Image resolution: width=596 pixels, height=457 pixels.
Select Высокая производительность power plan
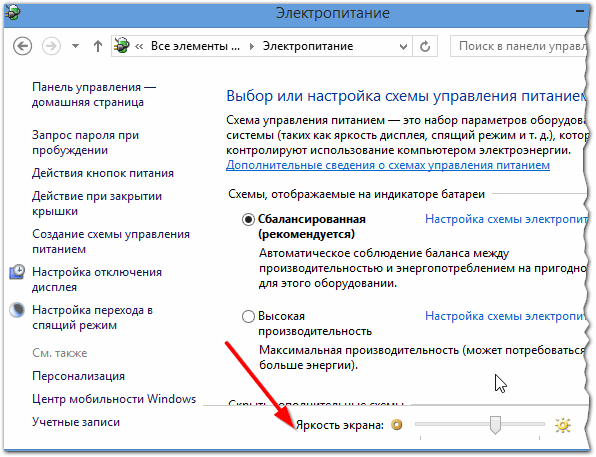coord(248,316)
